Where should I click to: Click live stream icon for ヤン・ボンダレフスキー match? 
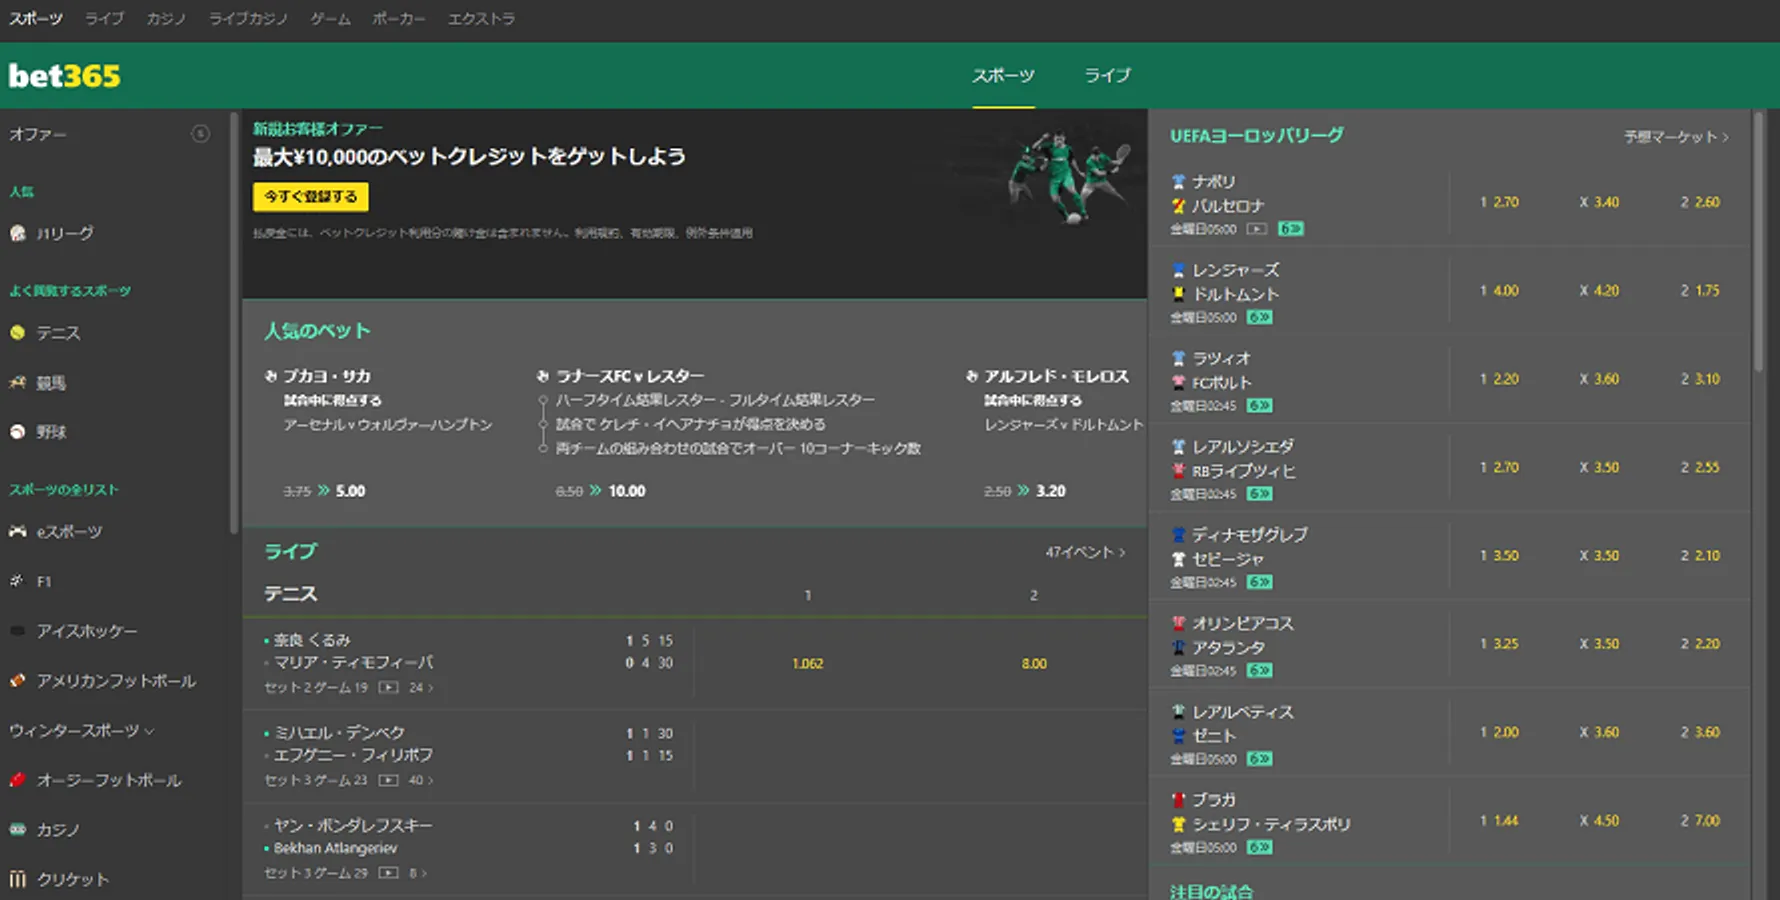[x=389, y=873]
